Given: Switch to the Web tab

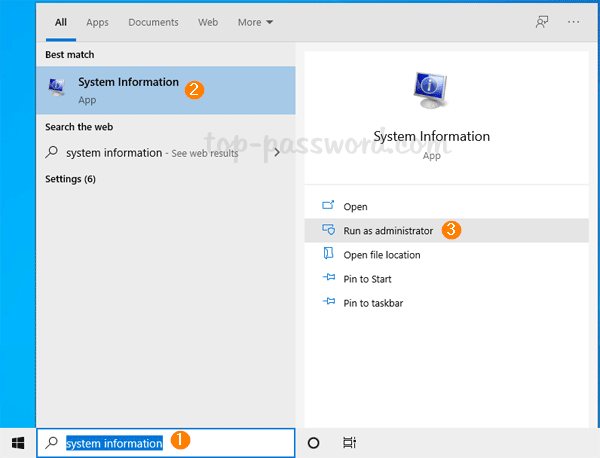Looking at the screenshot, I should tap(208, 23).
